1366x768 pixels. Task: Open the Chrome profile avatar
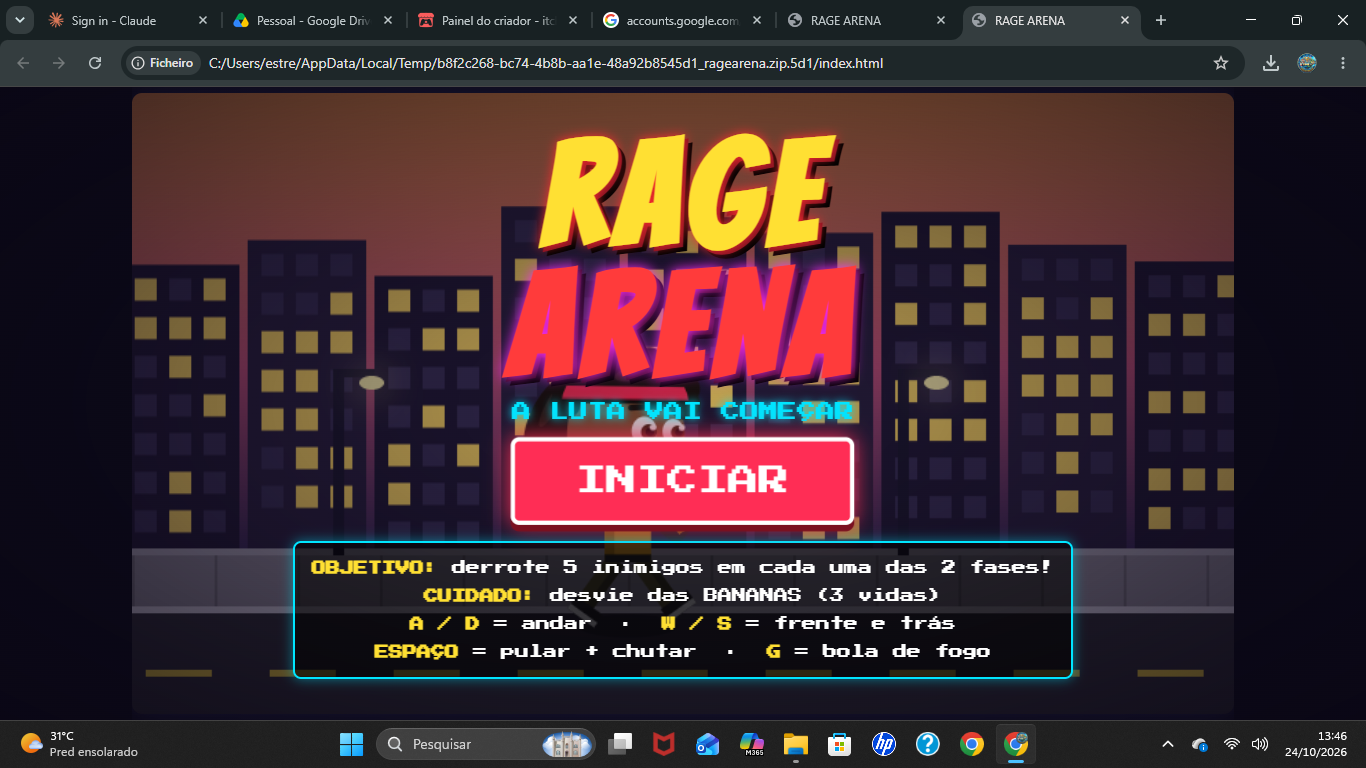pyautogui.click(x=1307, y=63)
